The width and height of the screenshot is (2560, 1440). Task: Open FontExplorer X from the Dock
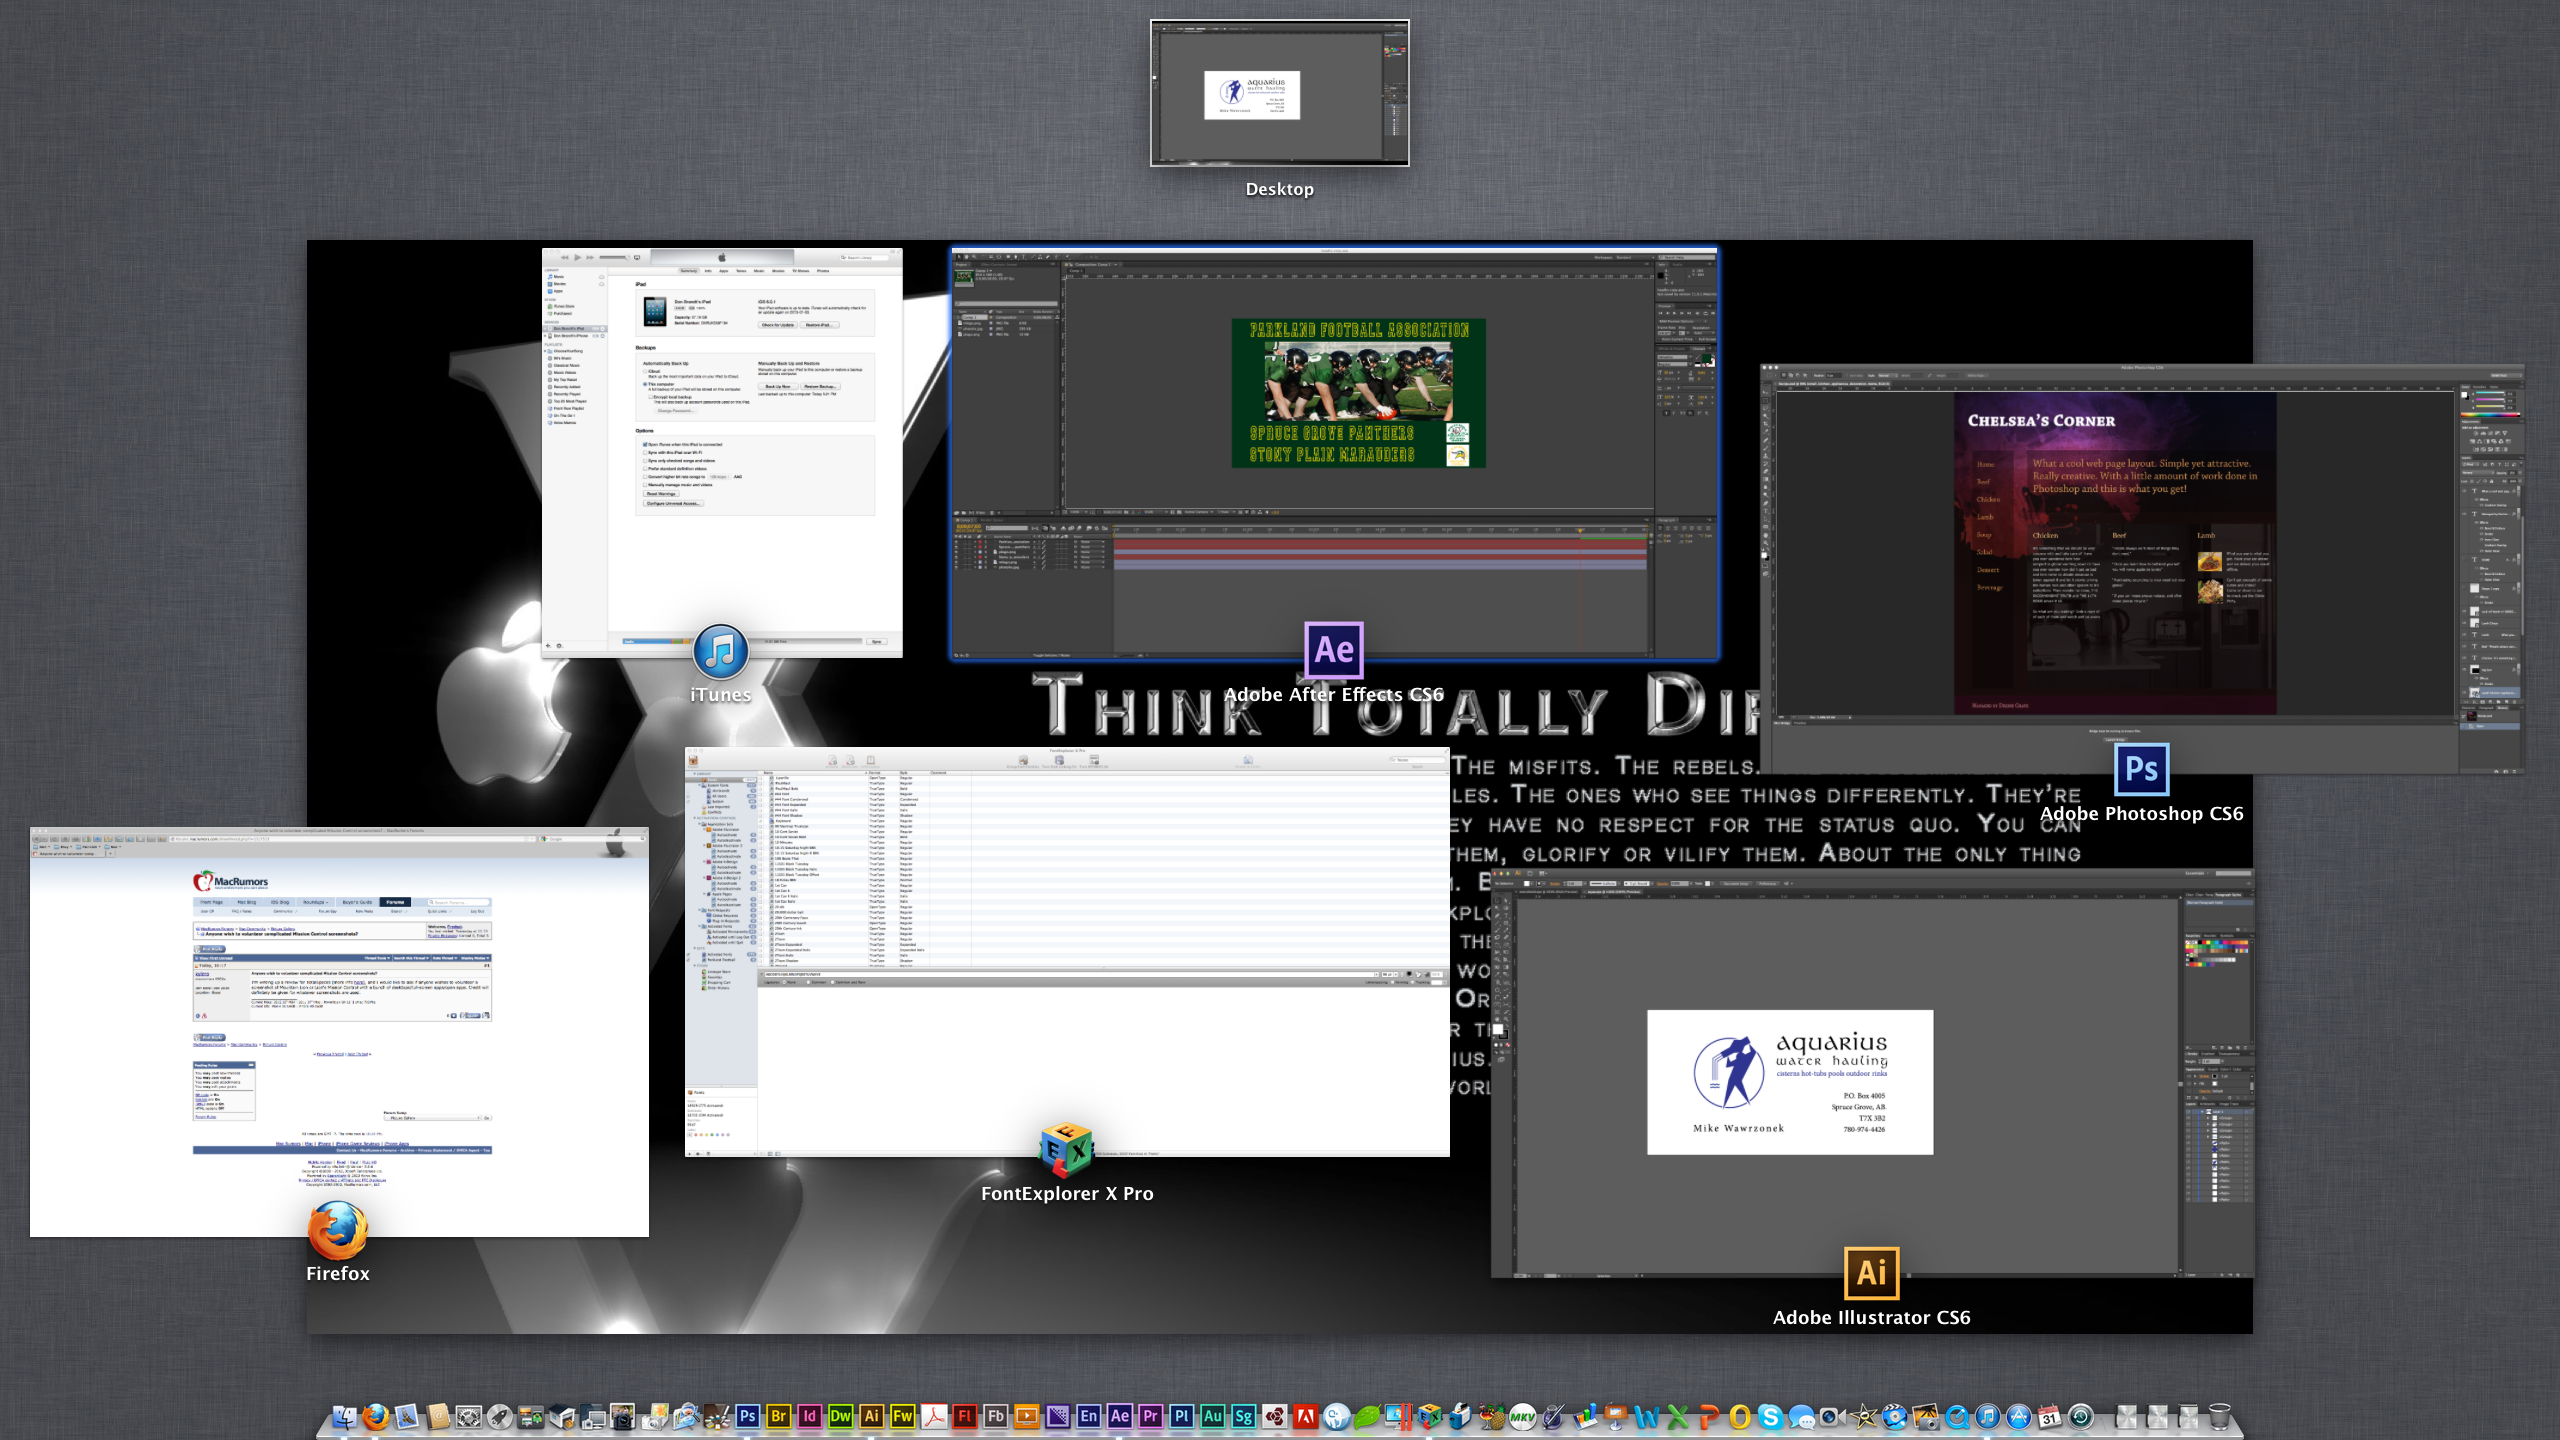1430,1416
